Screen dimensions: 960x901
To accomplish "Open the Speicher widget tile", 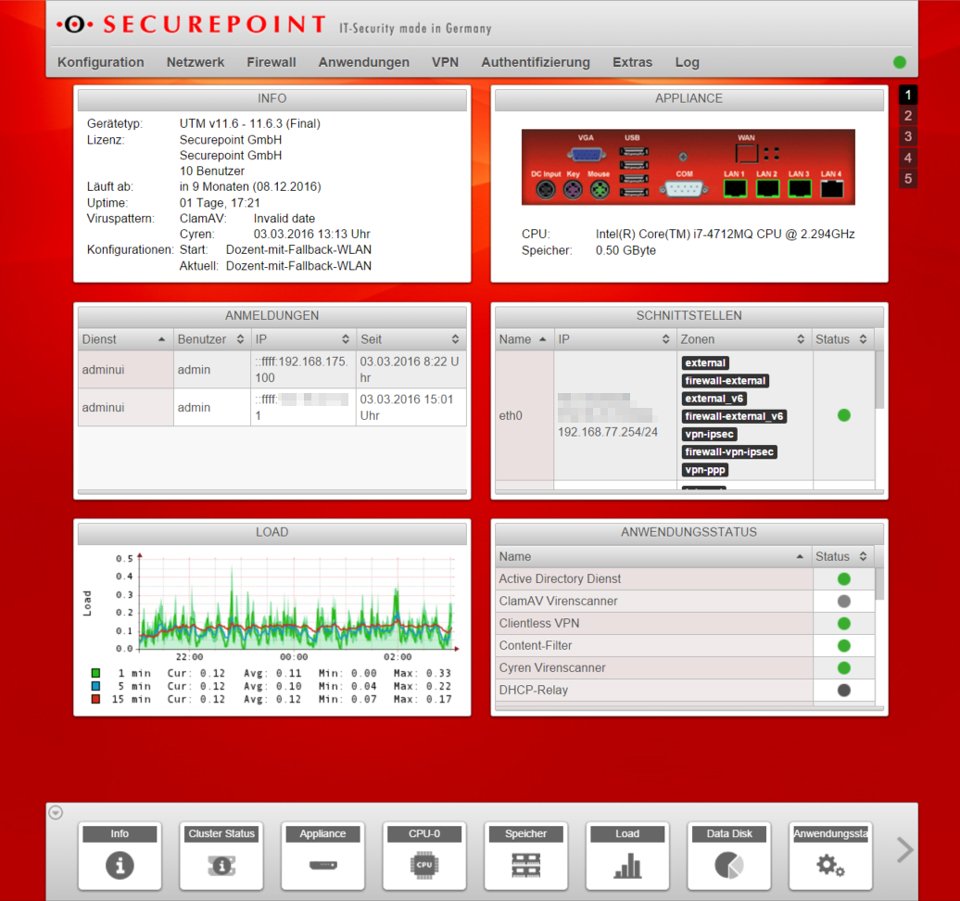I will point(526,856).
